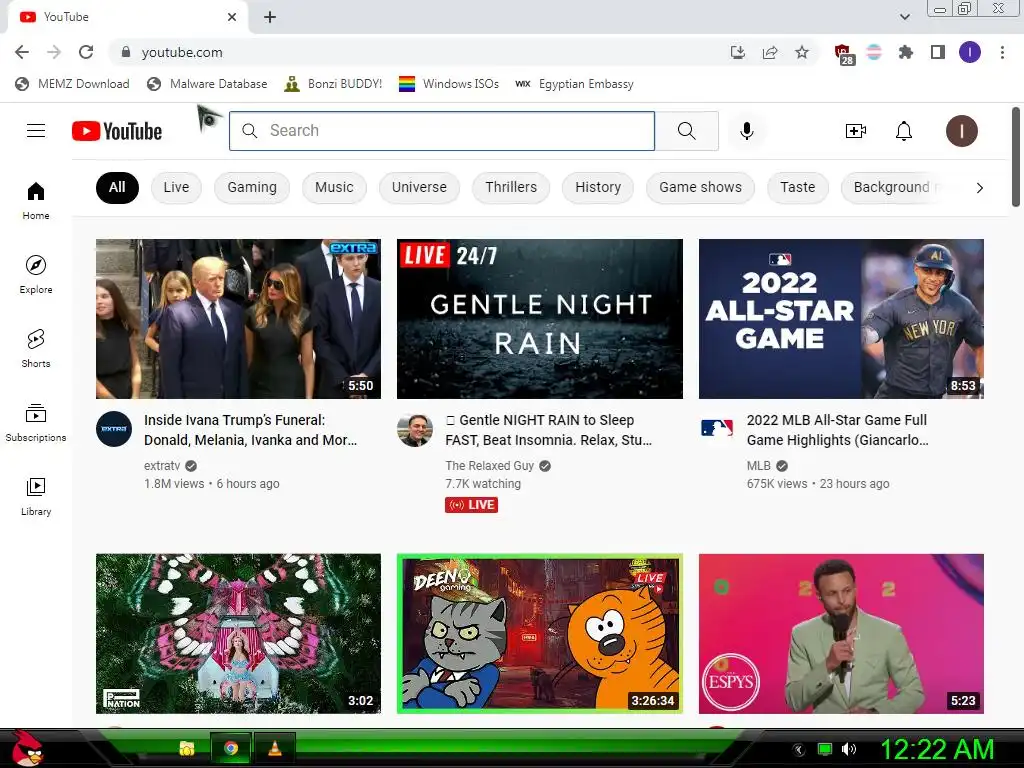This screenshot has height=768, width=1024.
Task: Open the Egyptian Embassy bookmark
Action: point(575,84)
